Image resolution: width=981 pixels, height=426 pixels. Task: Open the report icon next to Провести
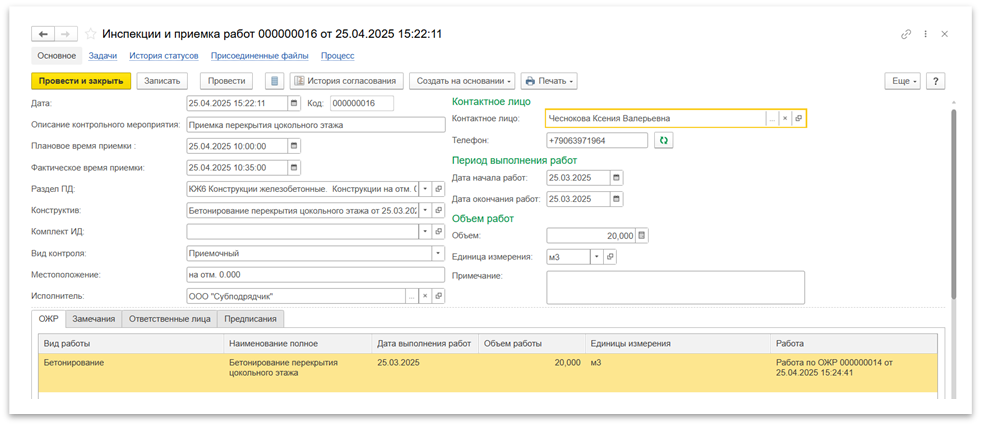[x=275, y=81]
